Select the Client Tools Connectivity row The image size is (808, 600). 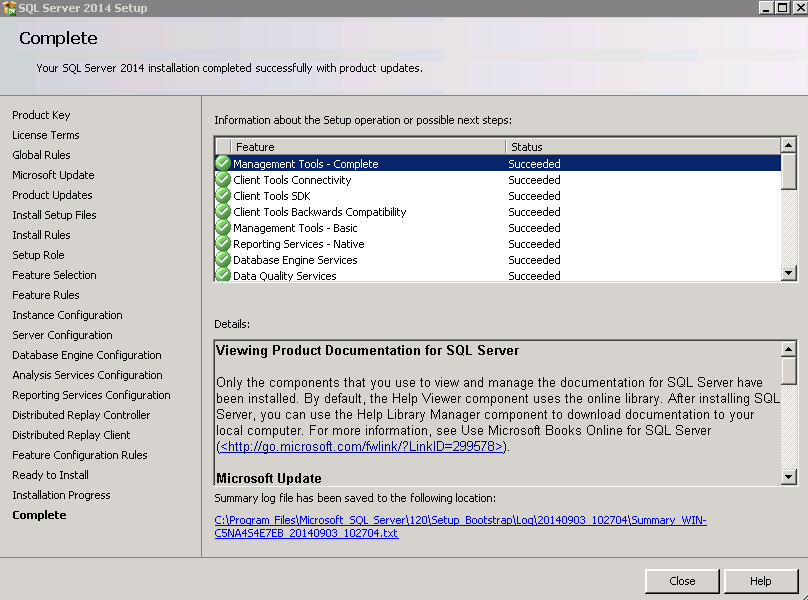click(498, 179)
